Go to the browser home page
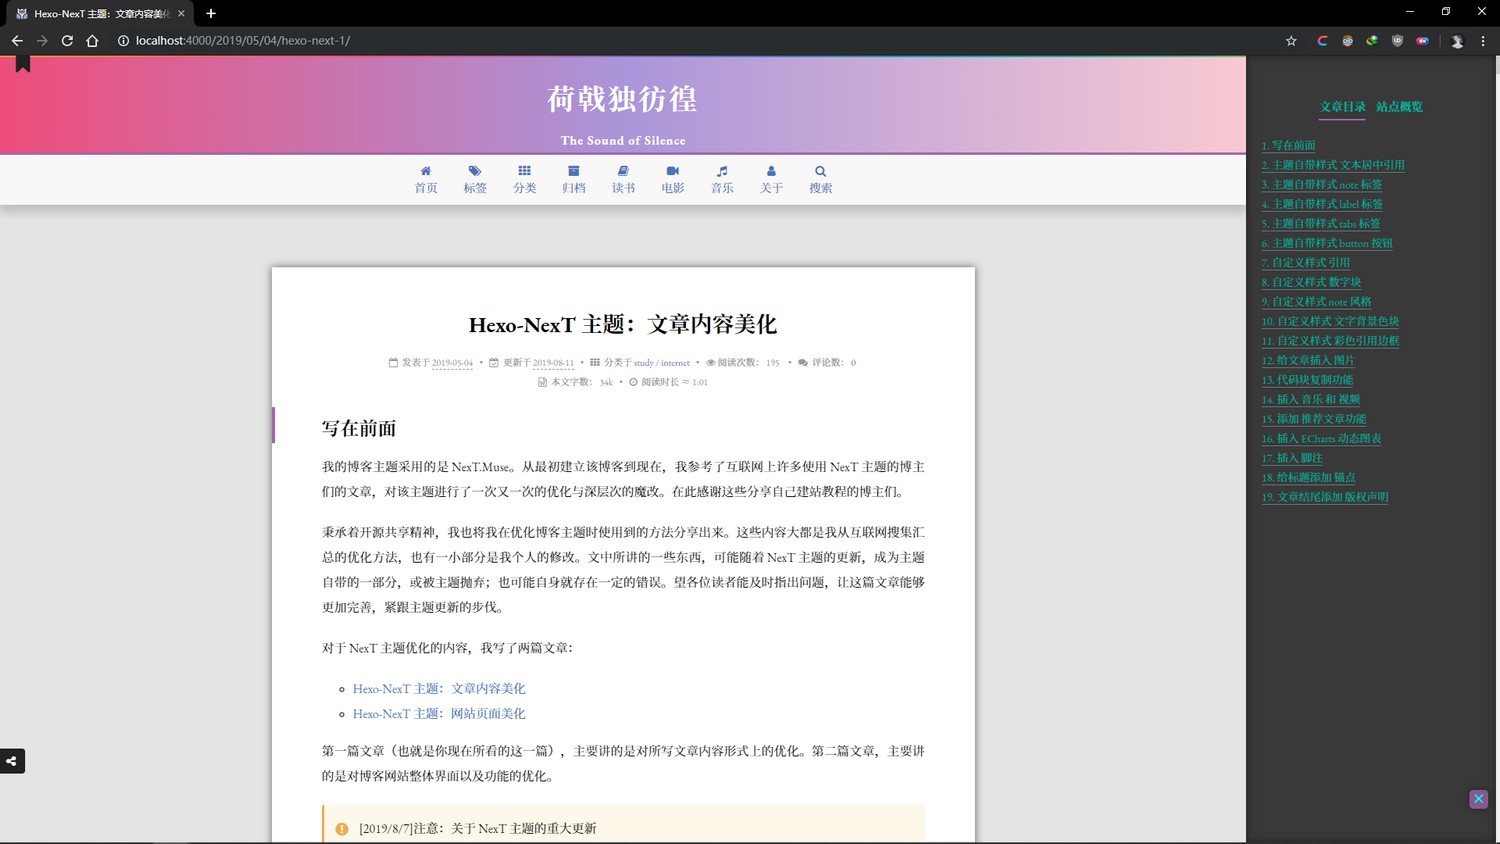This screenshot has height=844, width=1500. 92,41
